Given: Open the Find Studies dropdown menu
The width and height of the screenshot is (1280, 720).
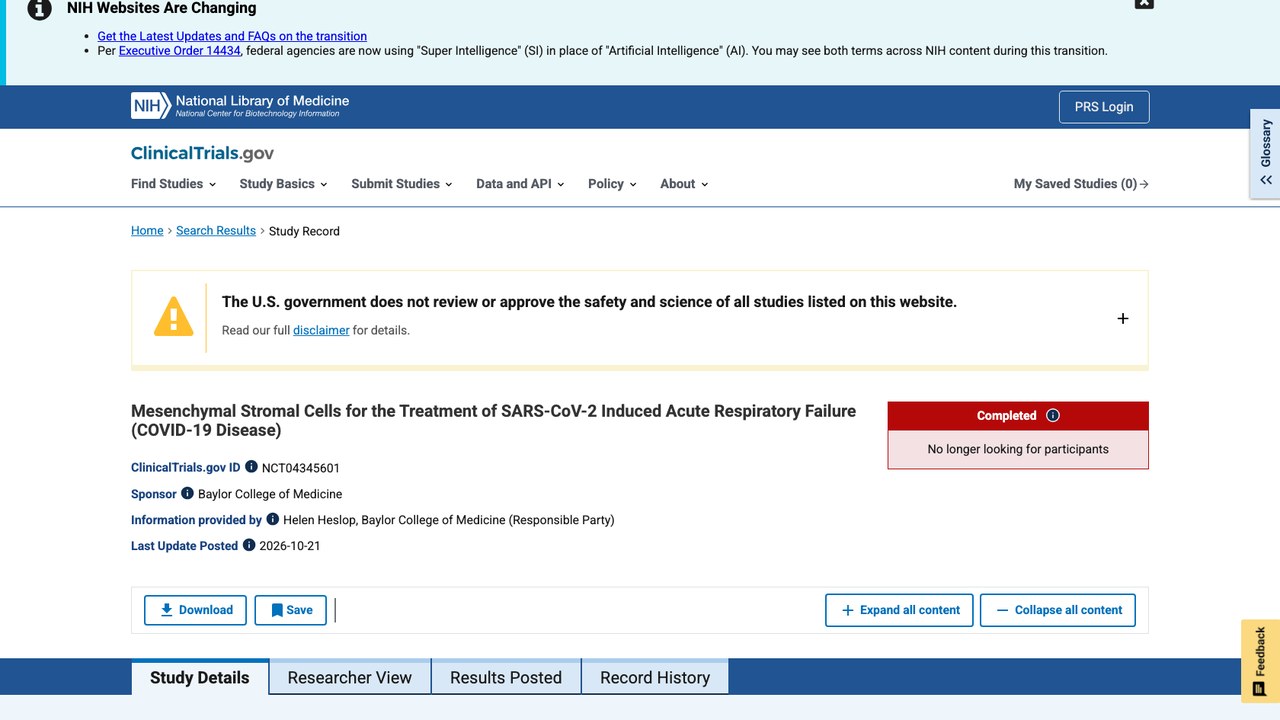Looking at the screenshot, I should coord(174,184).
